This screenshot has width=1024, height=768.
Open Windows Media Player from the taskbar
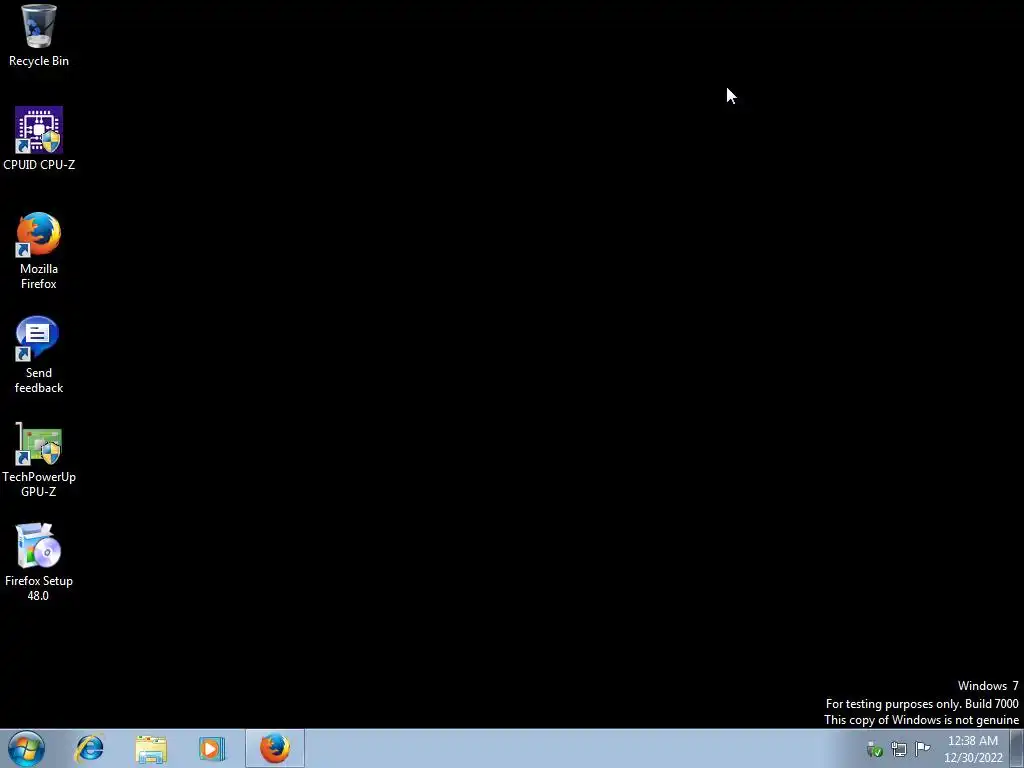(x=212, y=748)
